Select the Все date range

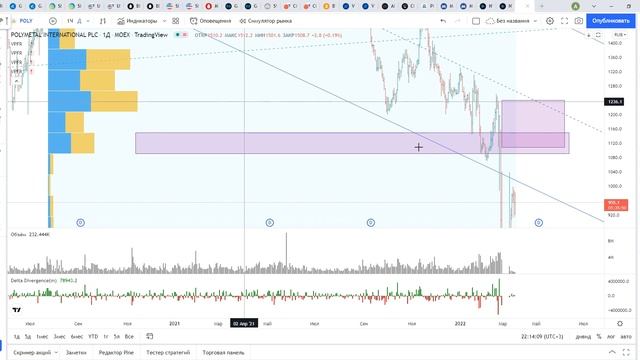(x=129, y=337)
